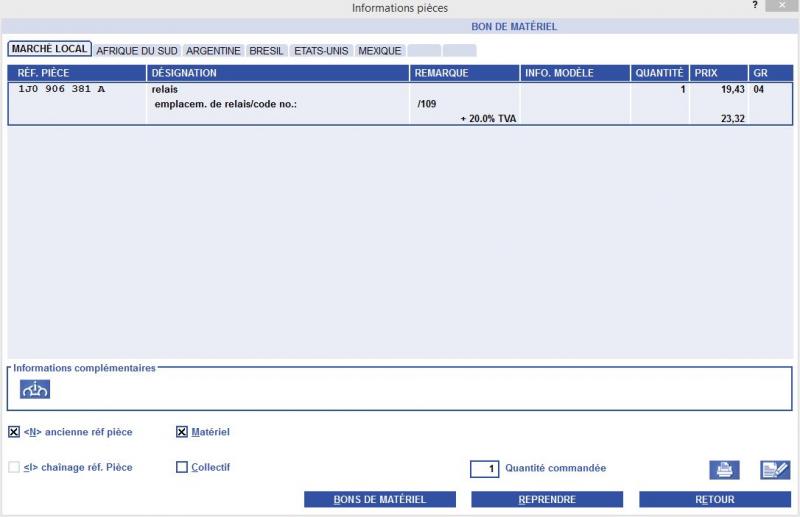Click the Quantité commandée input field

pyautogui.click(x=484, y=469)
